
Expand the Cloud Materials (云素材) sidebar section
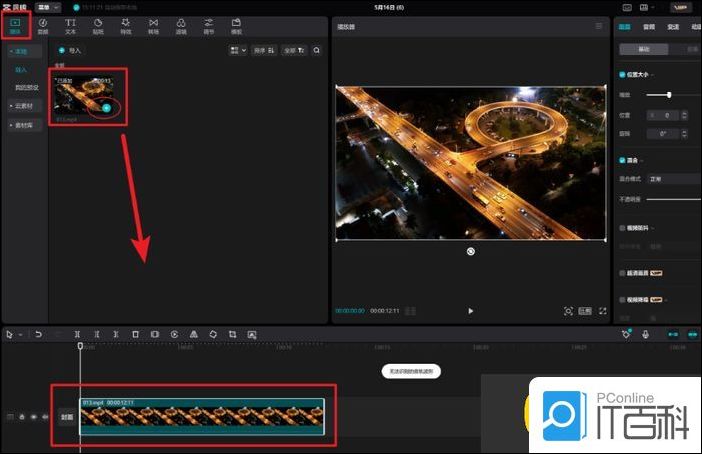point(22,105)
